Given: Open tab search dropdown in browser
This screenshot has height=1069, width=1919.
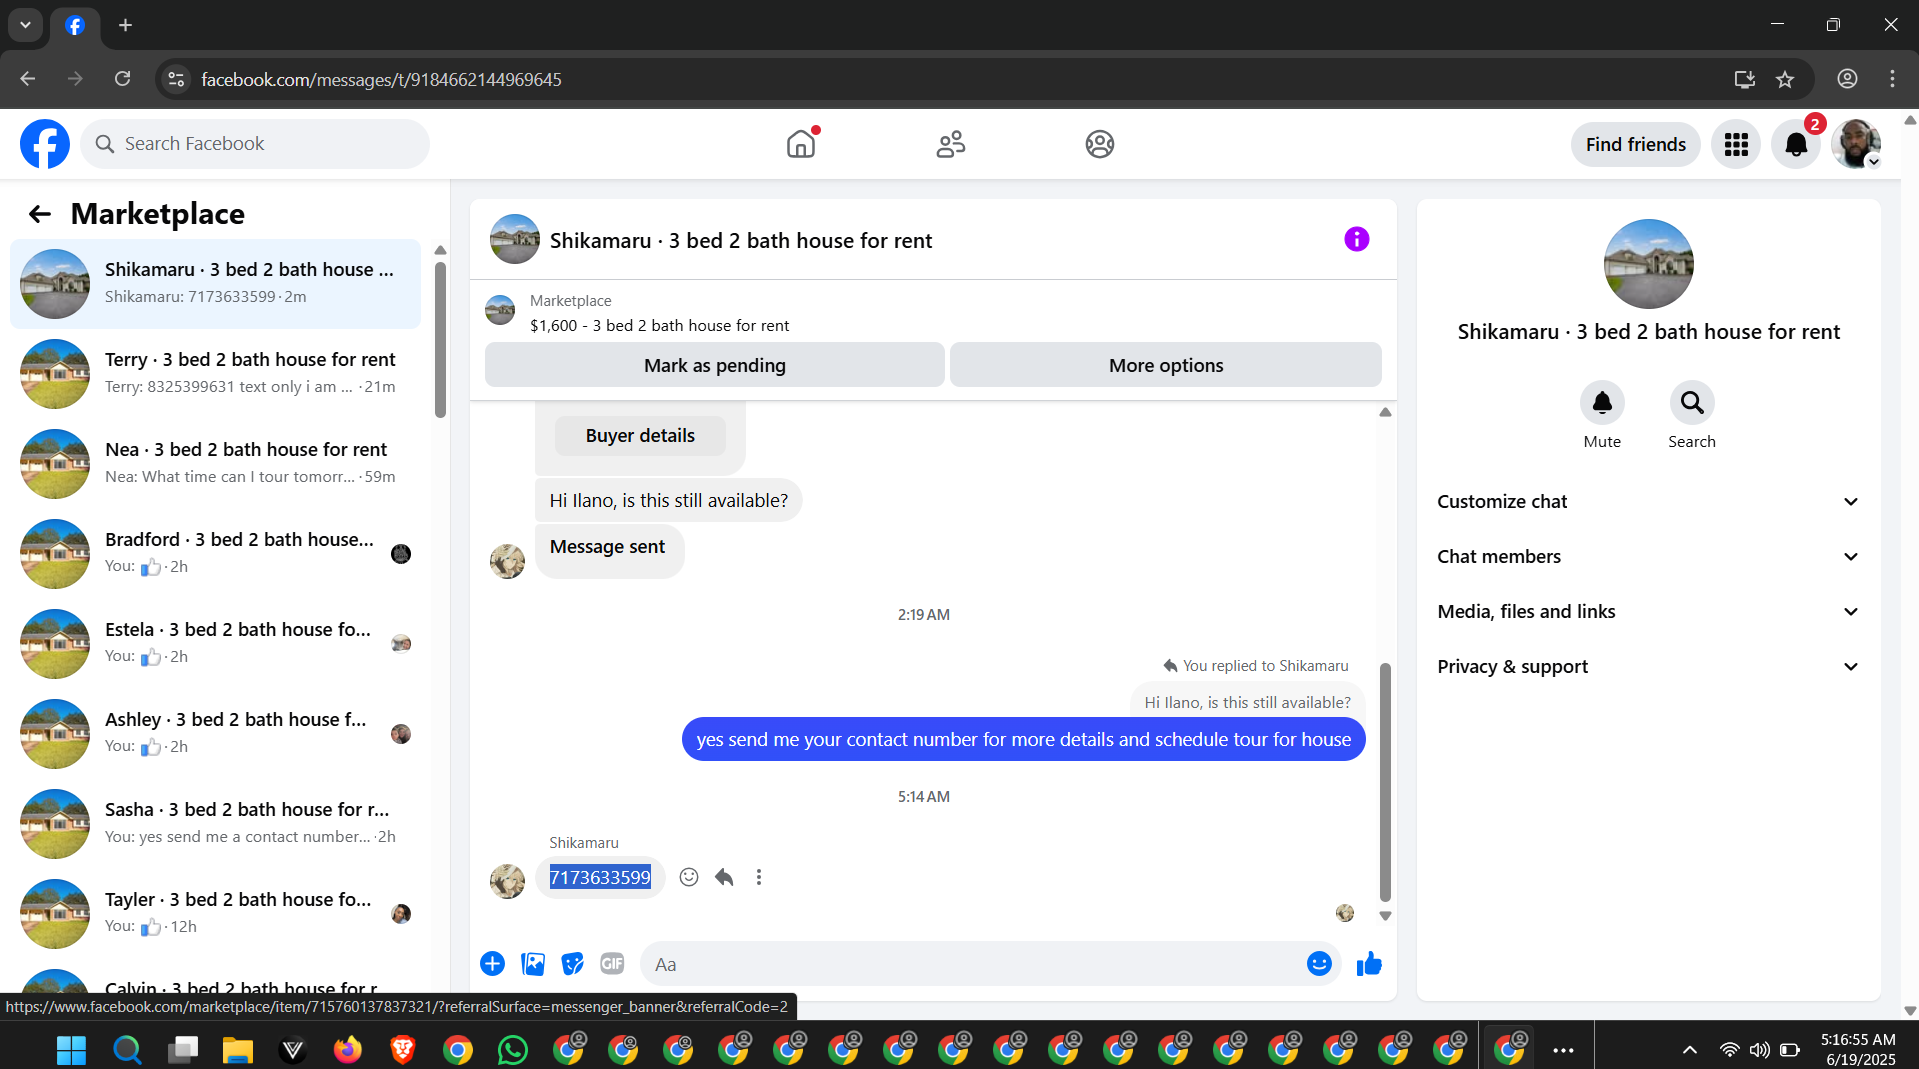Looking at the screenshot, I should click(25, 25).
